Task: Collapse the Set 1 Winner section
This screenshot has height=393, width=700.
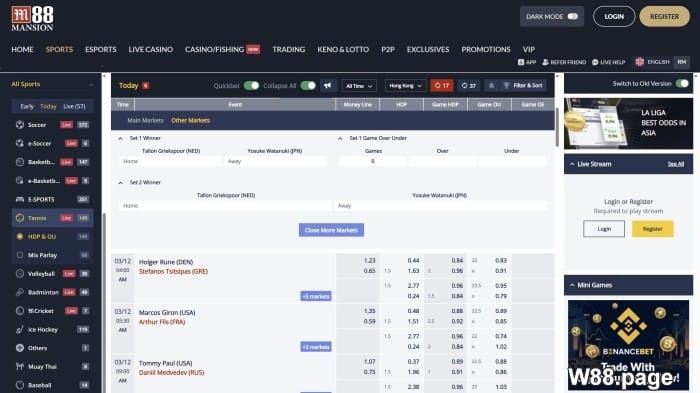Action: pos(120,138)
